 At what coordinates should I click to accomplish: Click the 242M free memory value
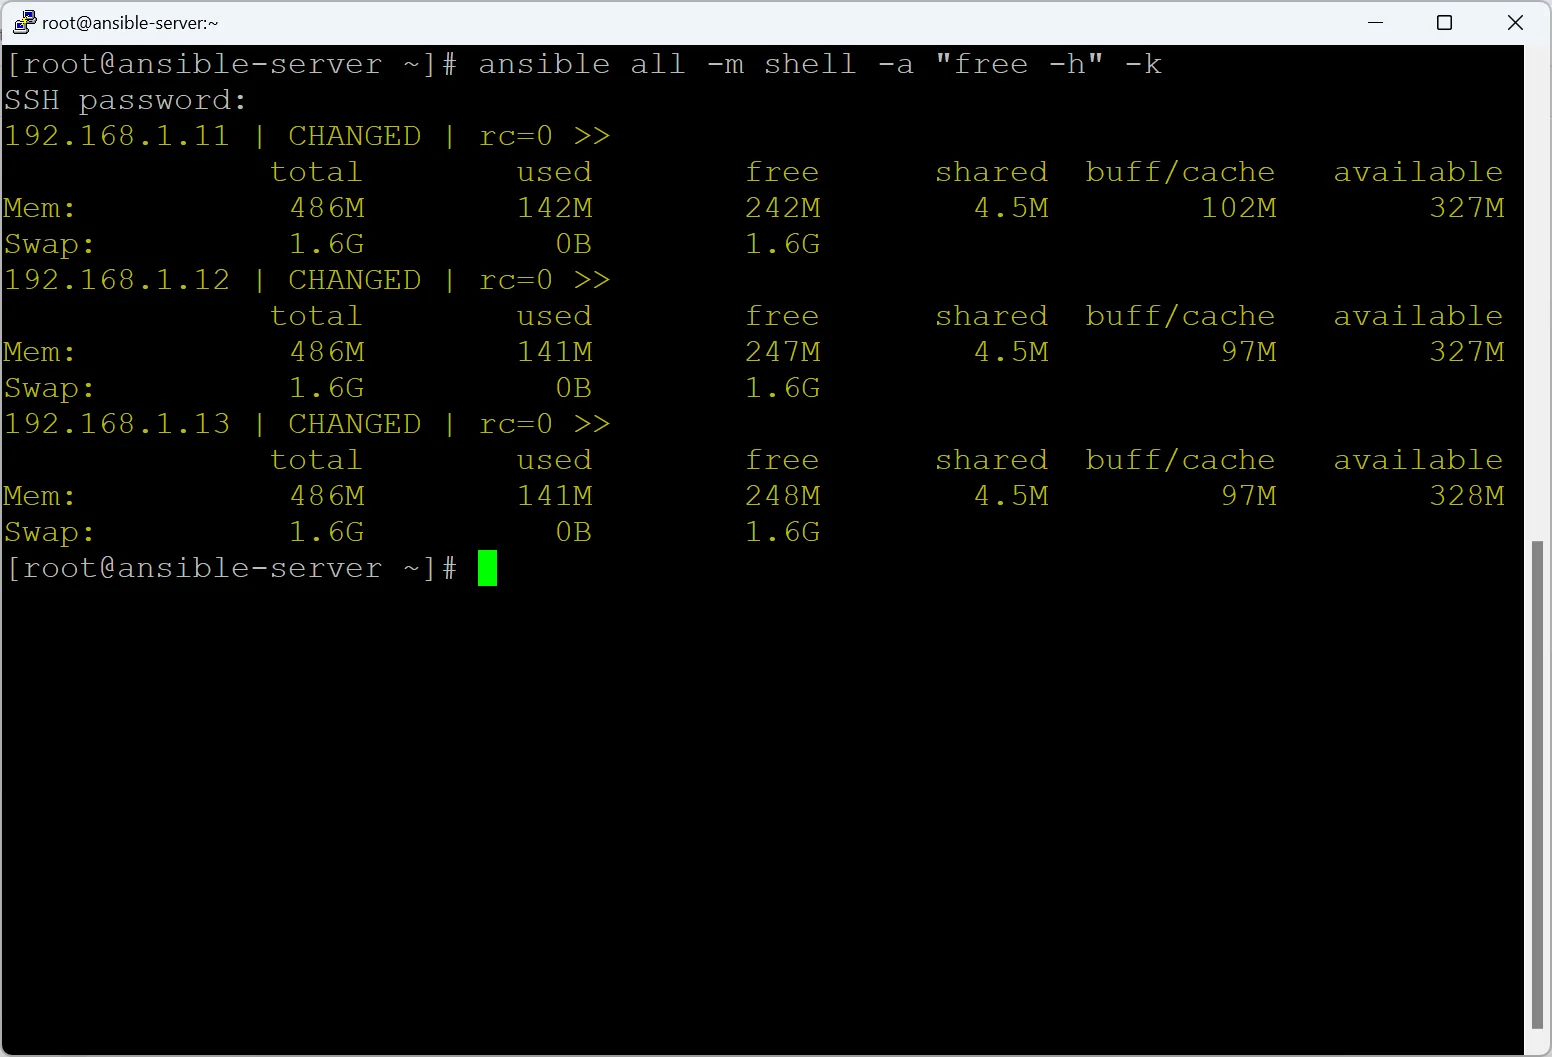[782, 208]
